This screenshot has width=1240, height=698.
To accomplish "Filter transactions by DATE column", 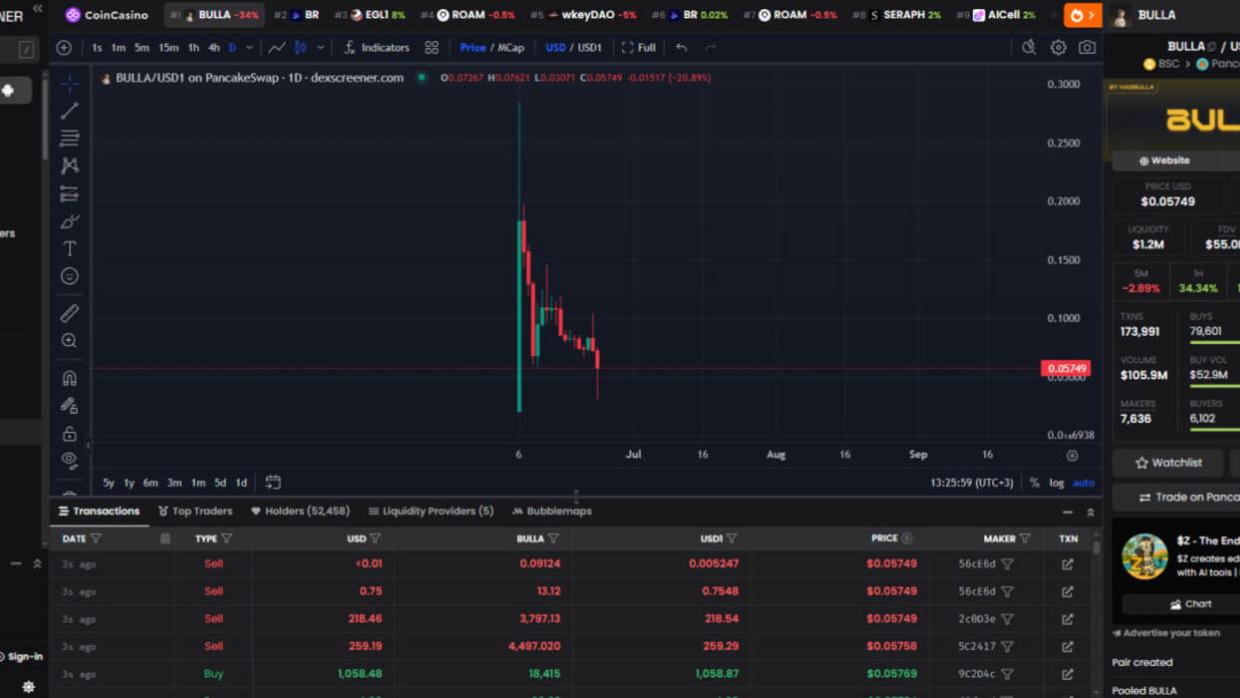I will coord(96,539).
